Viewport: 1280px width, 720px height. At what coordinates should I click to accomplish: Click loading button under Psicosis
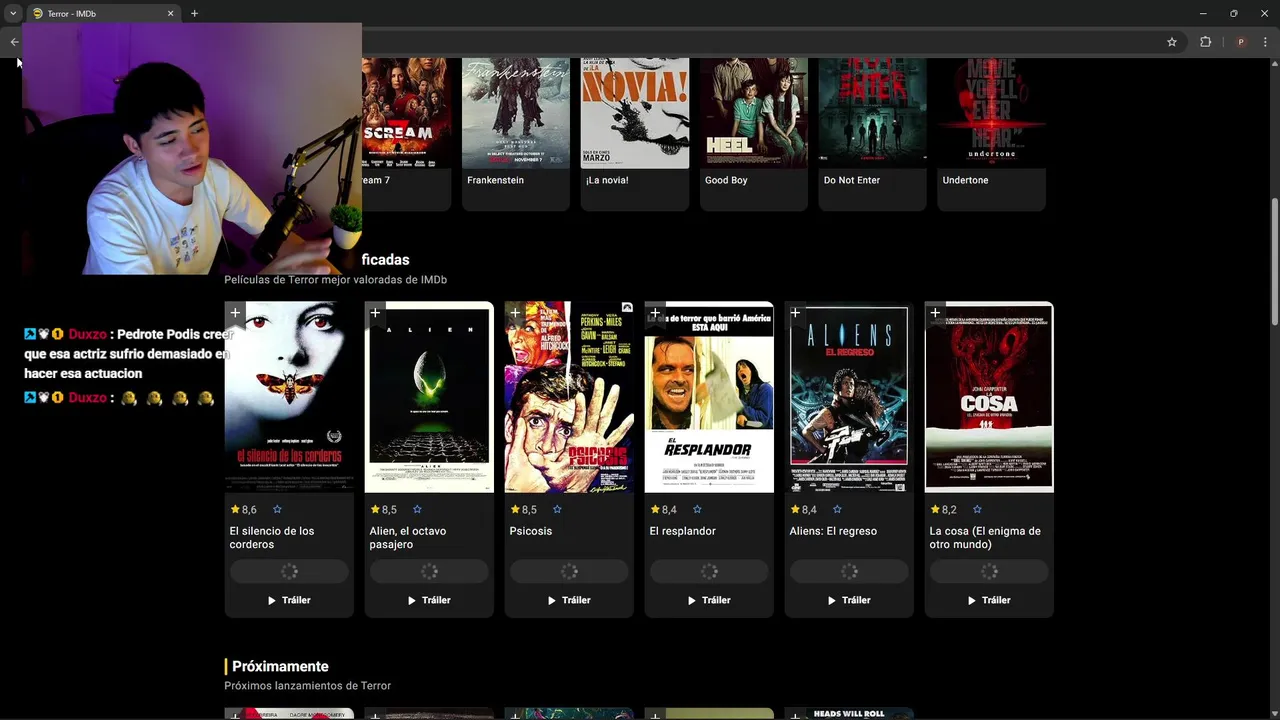(569, 572)
